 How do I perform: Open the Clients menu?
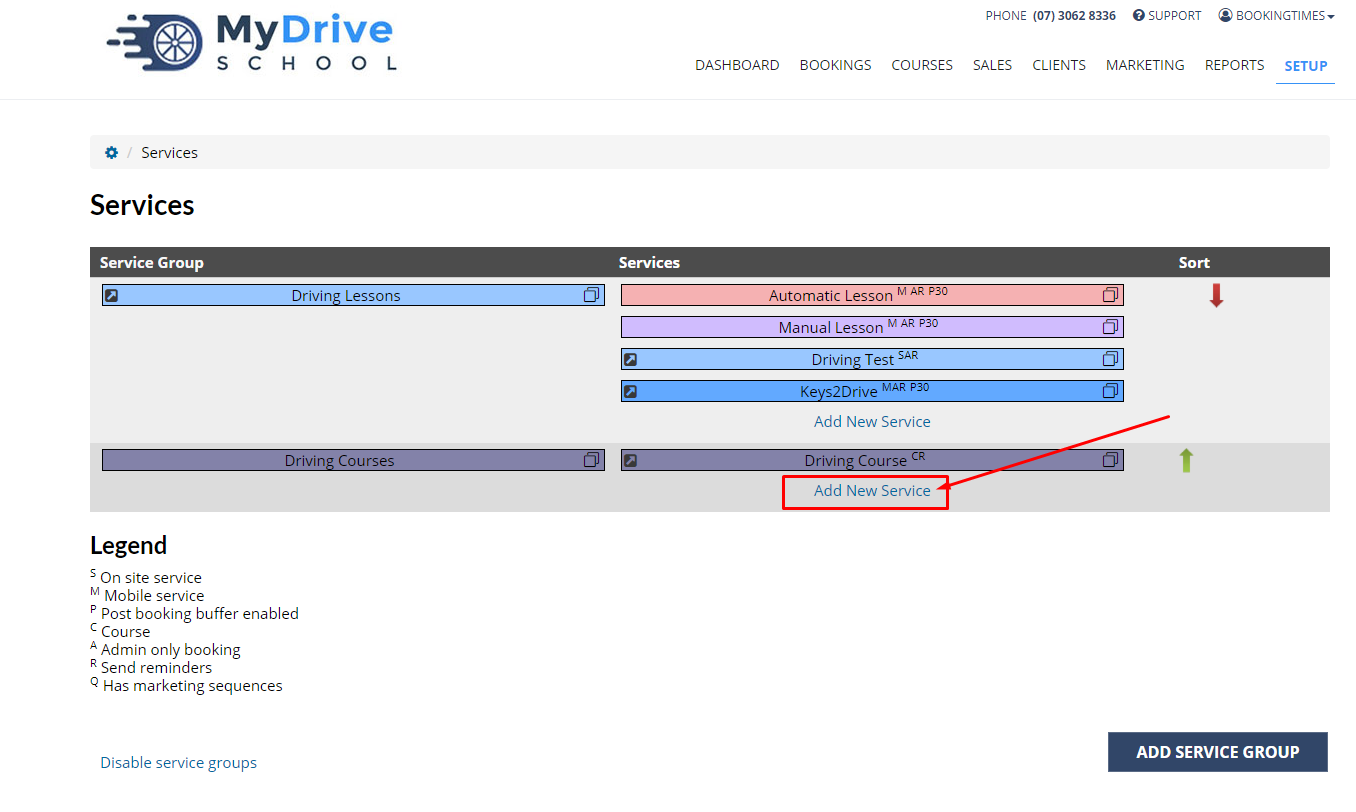[x=1059, y=65]
